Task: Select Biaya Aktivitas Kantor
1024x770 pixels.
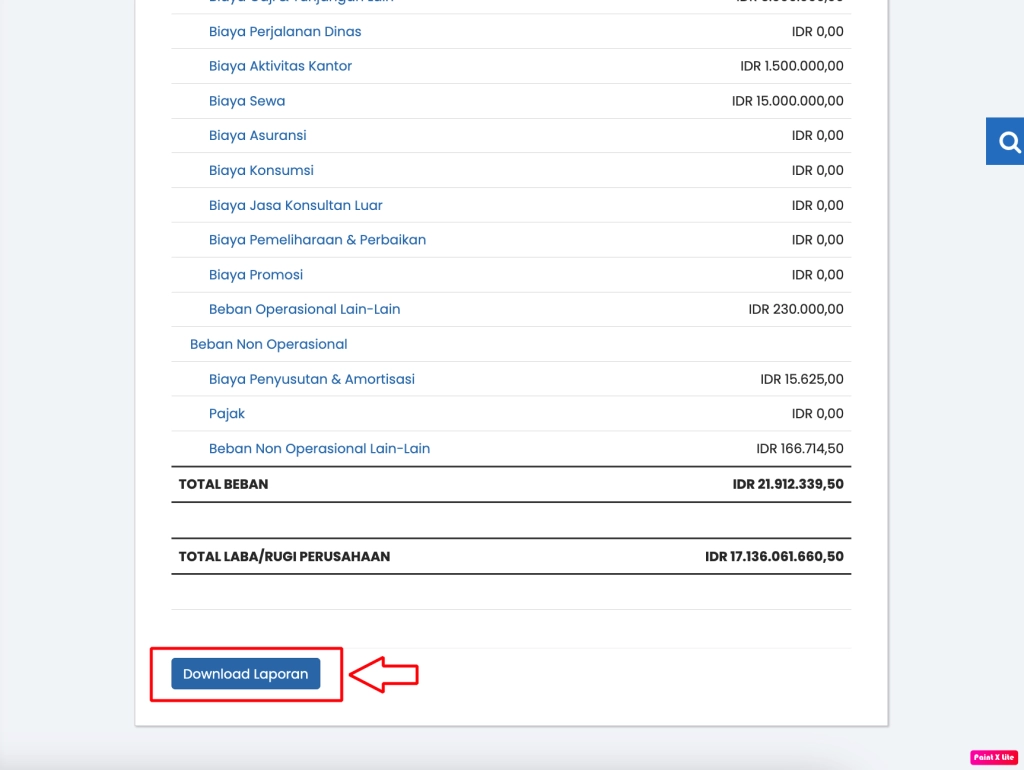Action: coord(280,66)
